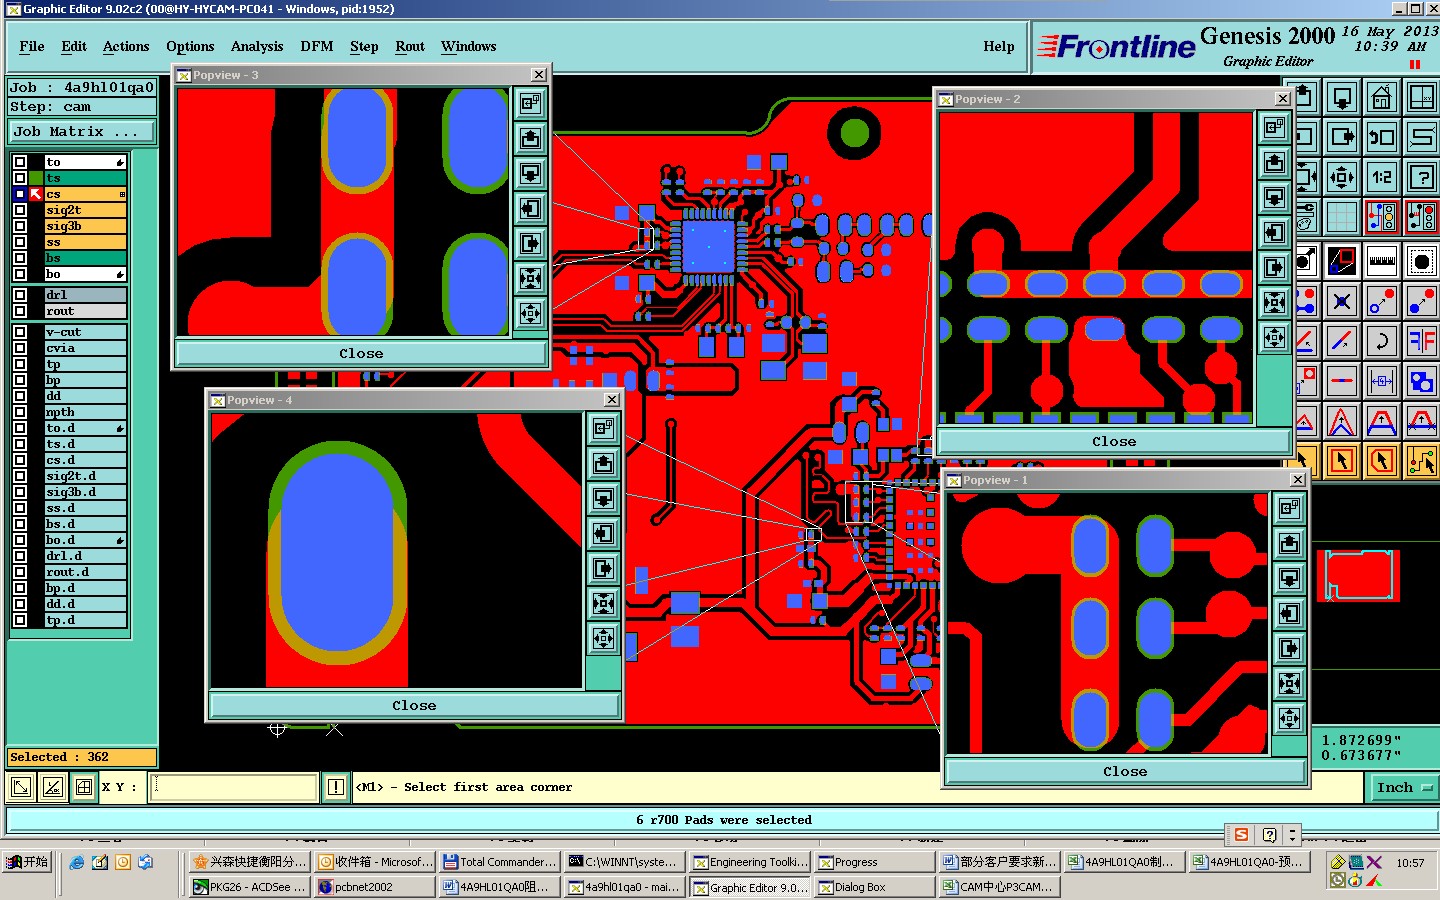Open the File menu
Screen dimensions: 1440x900
pyautogui.click(x=32, y=46)
